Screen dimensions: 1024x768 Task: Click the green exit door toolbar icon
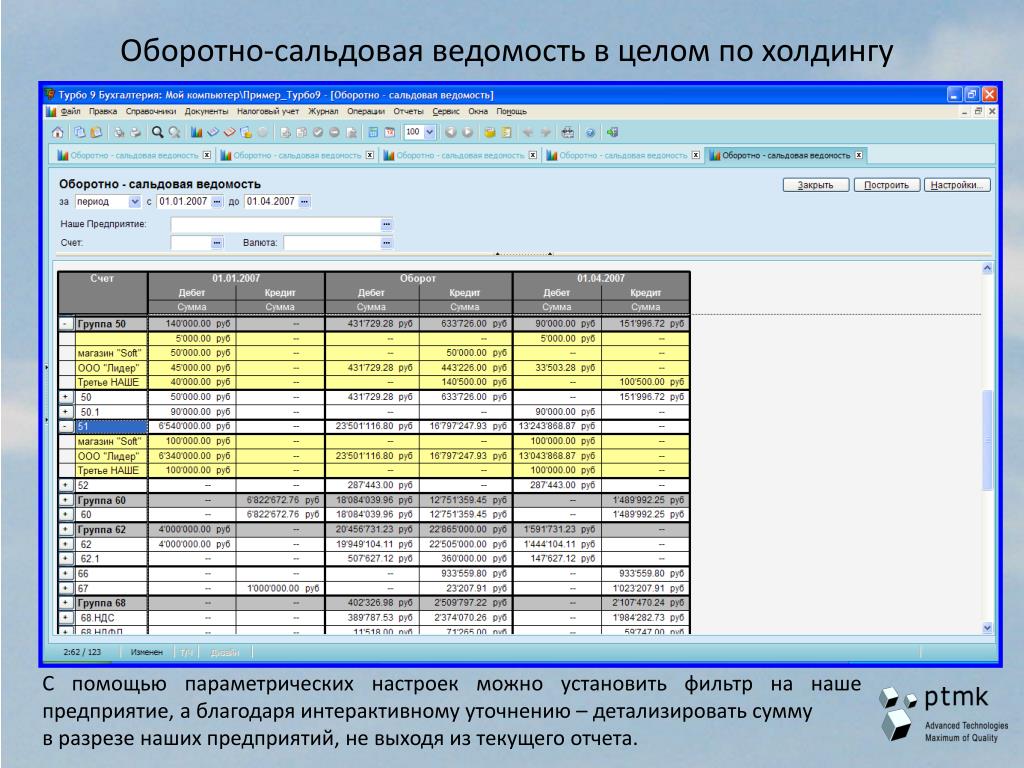click(x=612, y=133)
